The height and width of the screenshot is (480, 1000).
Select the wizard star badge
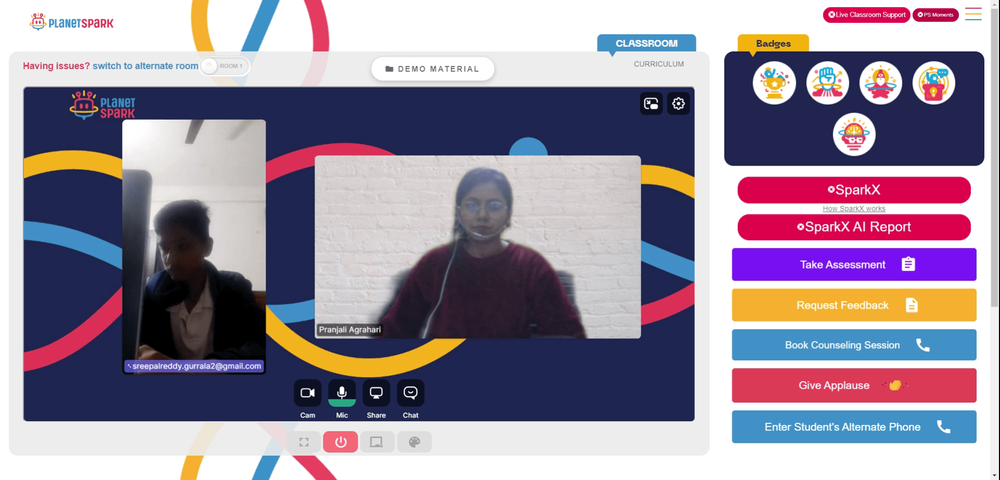881,83
